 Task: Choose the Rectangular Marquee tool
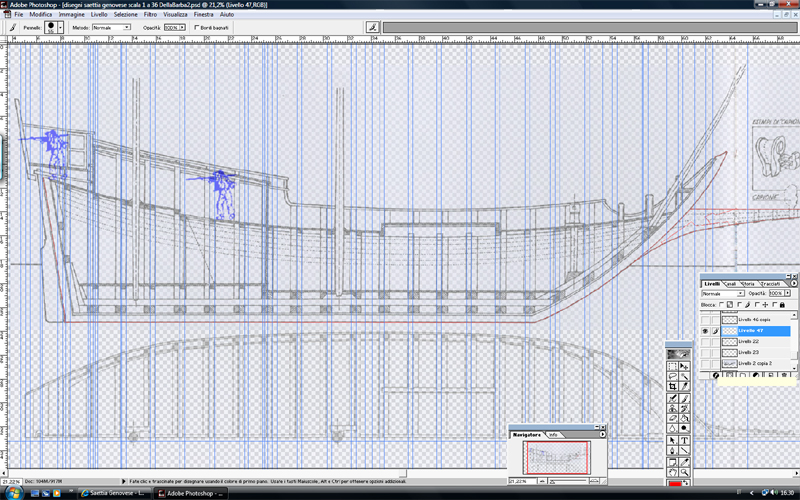(673, 367)
